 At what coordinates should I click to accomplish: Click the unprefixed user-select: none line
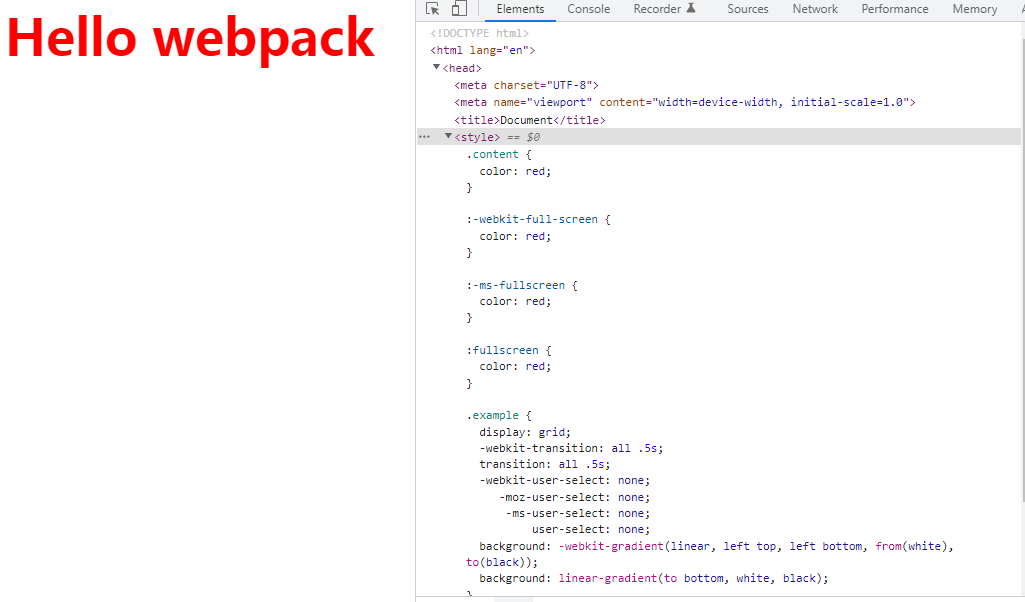click(x=591, y=529)
